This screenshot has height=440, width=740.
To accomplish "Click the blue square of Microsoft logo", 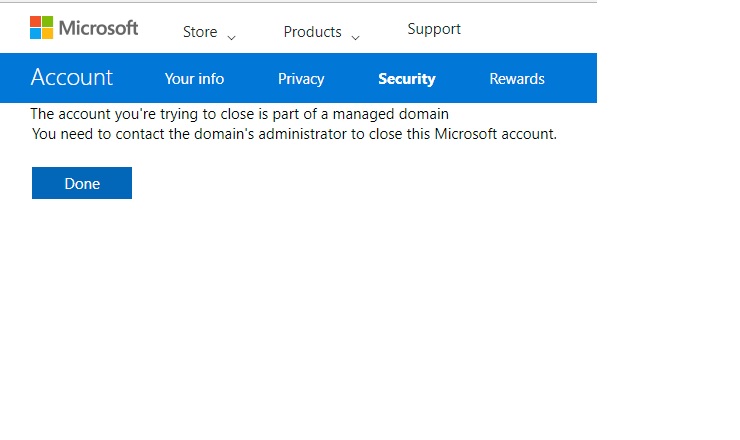I will (x=35, y=34).
